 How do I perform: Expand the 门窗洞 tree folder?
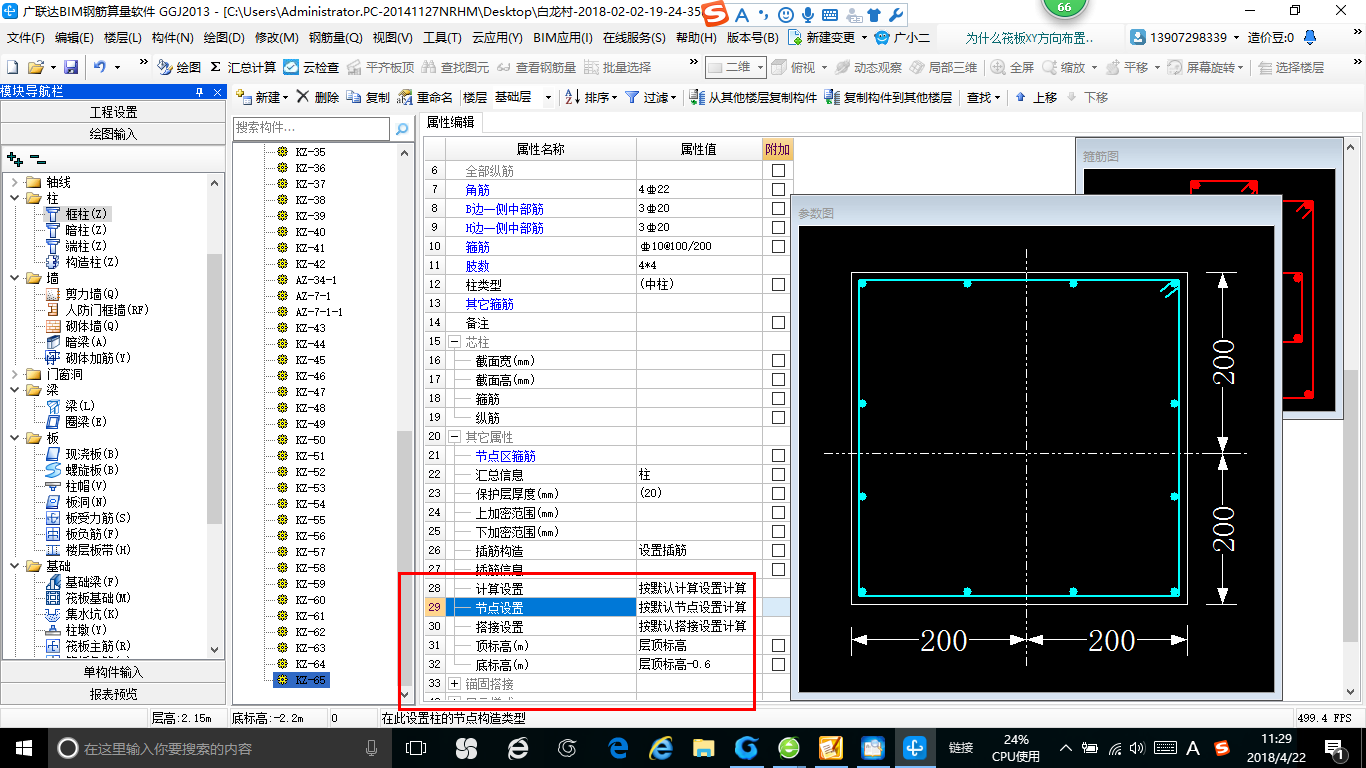pos(14,374)
